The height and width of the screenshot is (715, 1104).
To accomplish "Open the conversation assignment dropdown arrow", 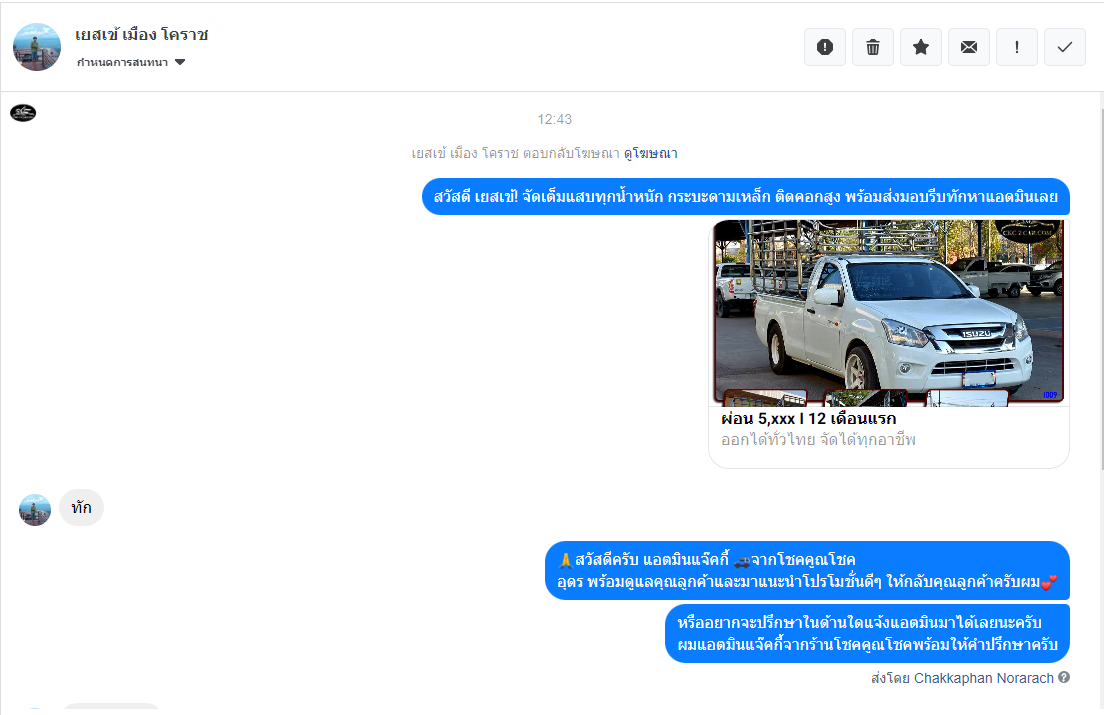I will pos(180,62).
